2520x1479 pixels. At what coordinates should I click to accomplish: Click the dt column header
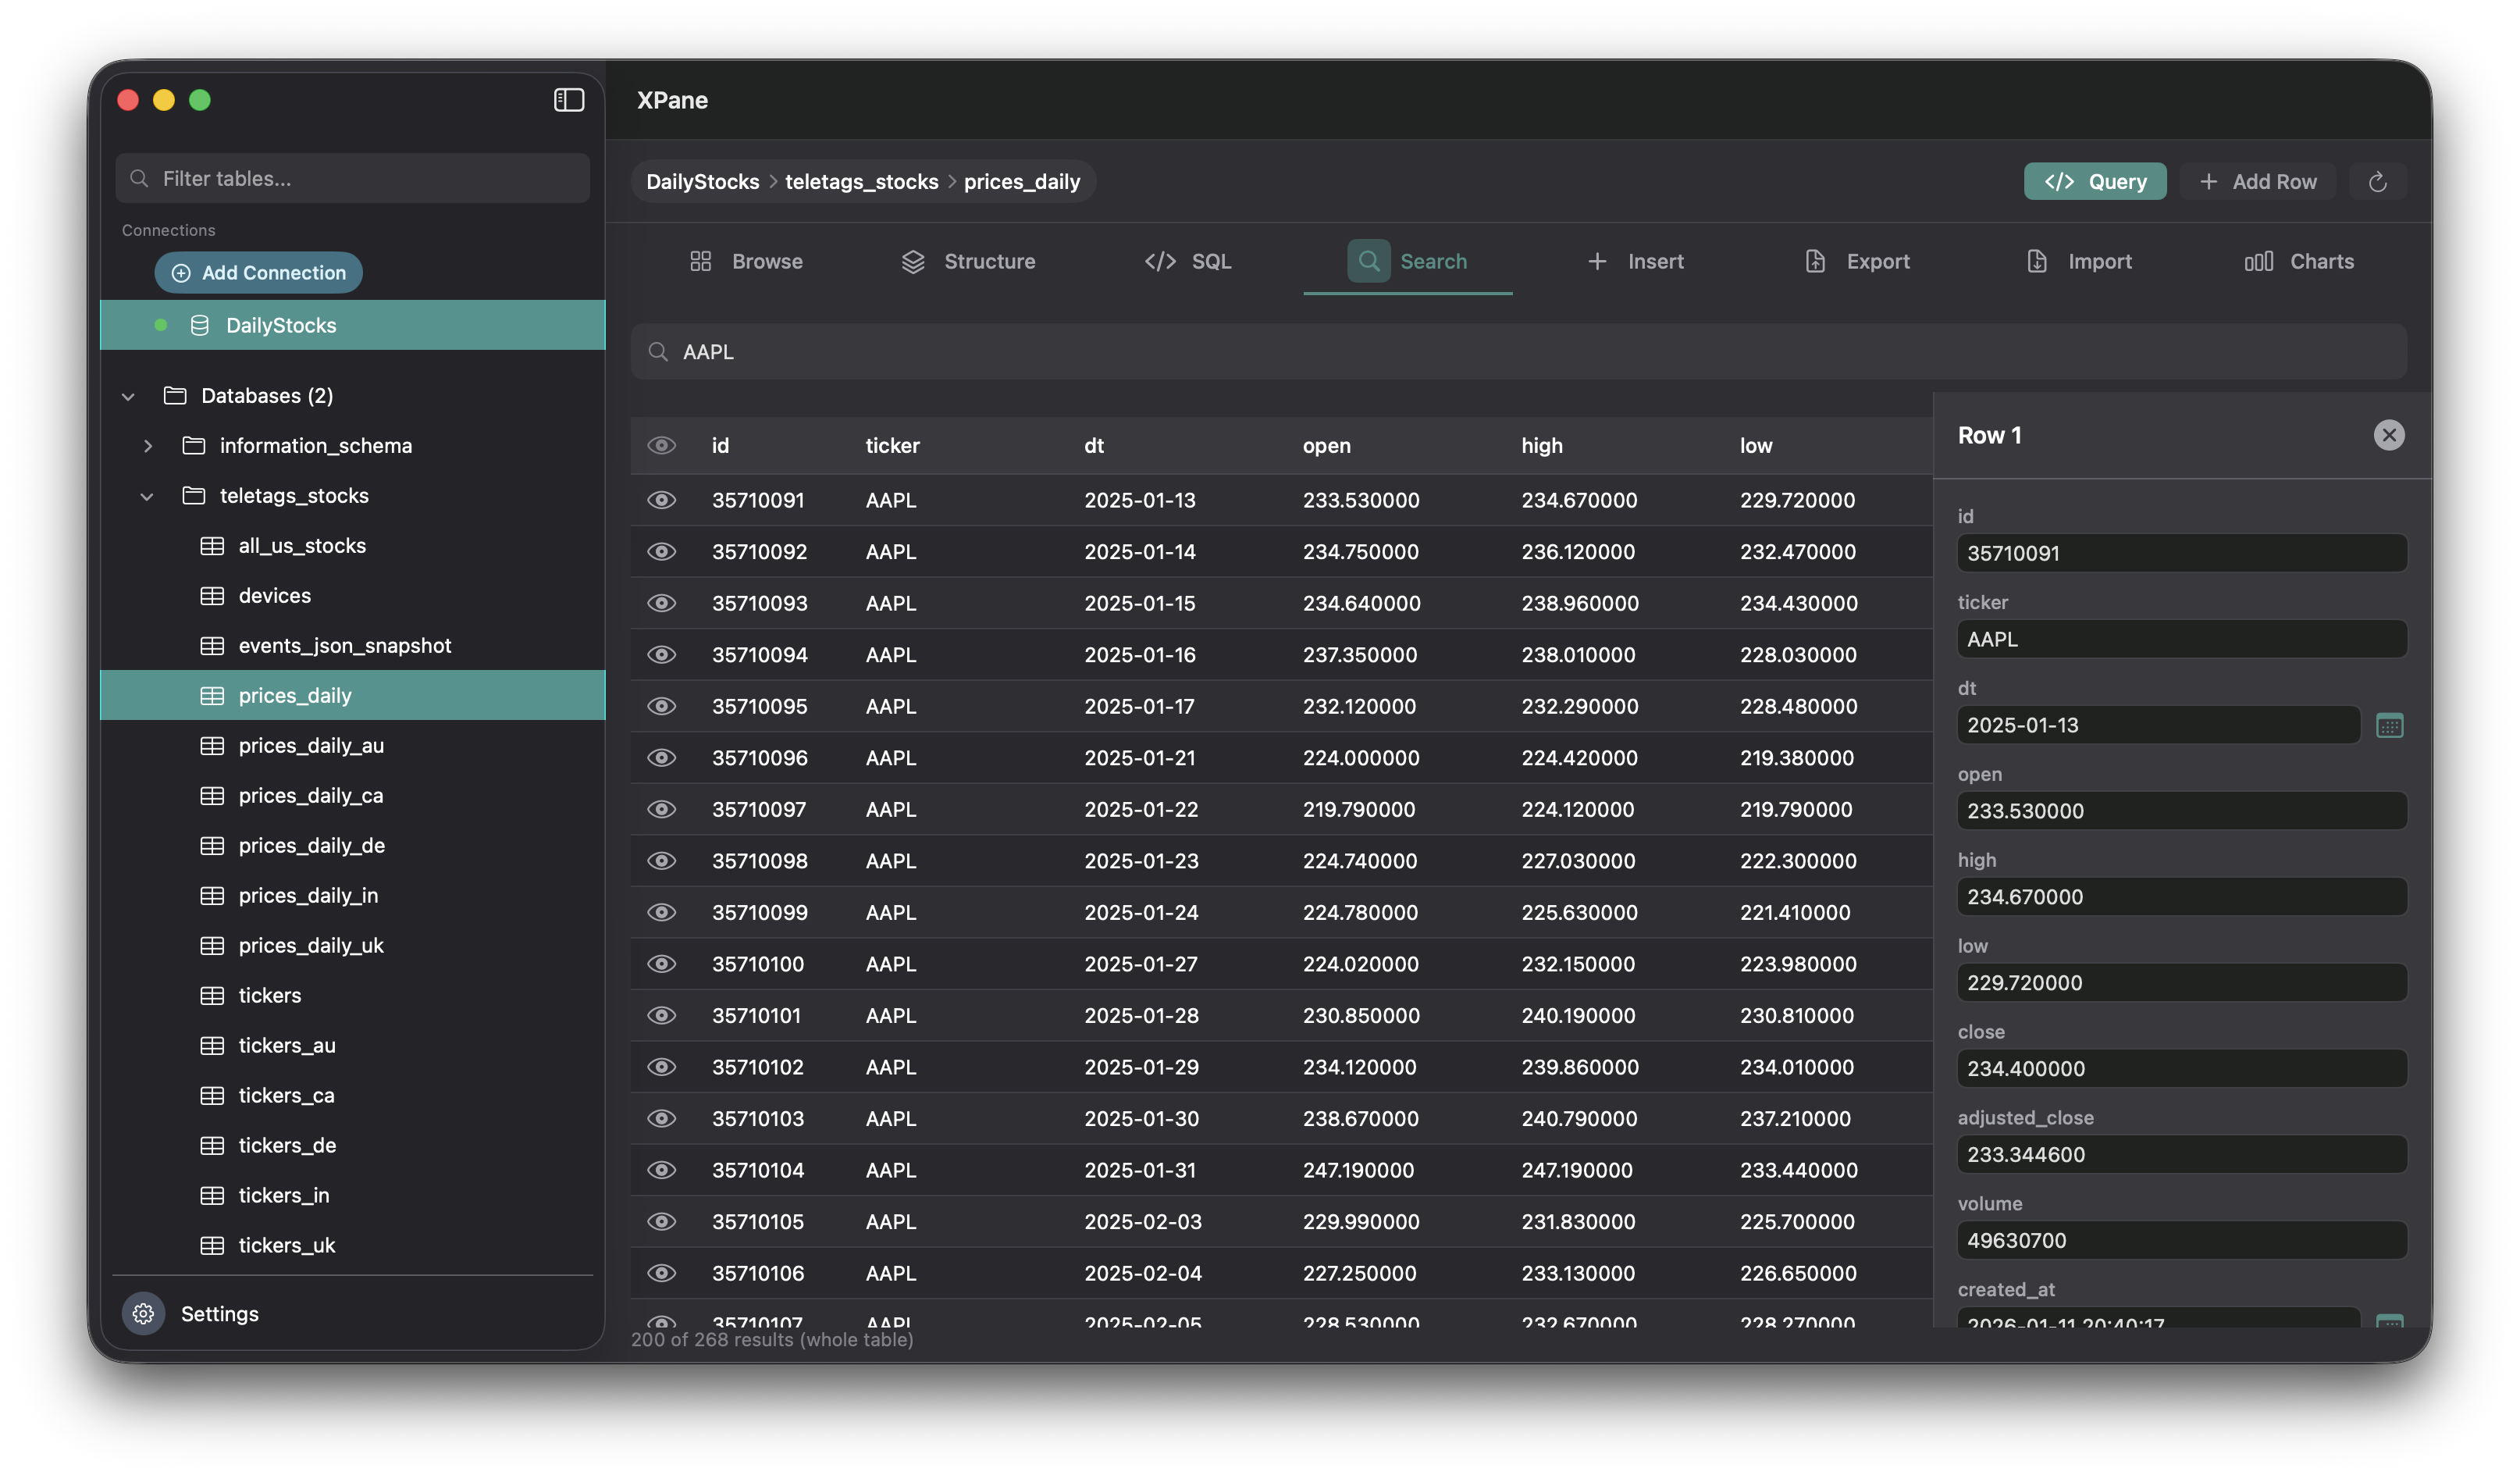(1094, 445)
